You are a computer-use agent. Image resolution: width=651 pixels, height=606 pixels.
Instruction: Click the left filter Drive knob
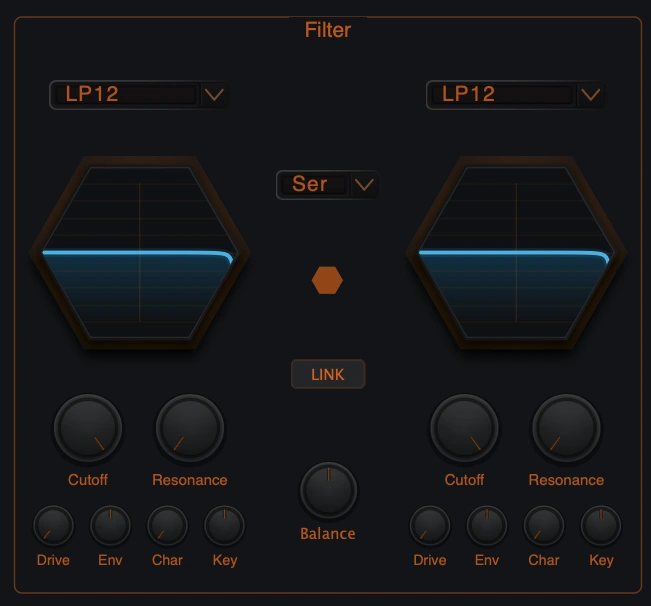point(54,525)
